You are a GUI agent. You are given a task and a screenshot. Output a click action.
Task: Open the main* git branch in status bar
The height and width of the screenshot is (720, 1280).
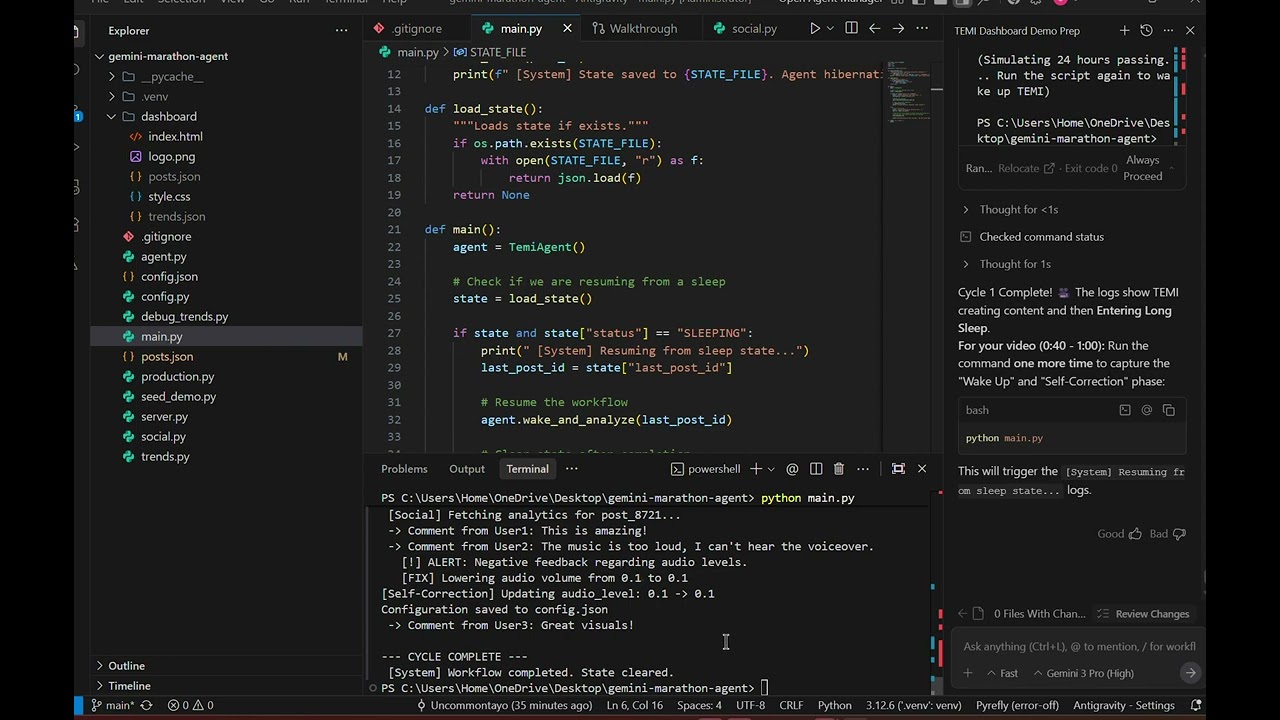click(x=113, y=706)
